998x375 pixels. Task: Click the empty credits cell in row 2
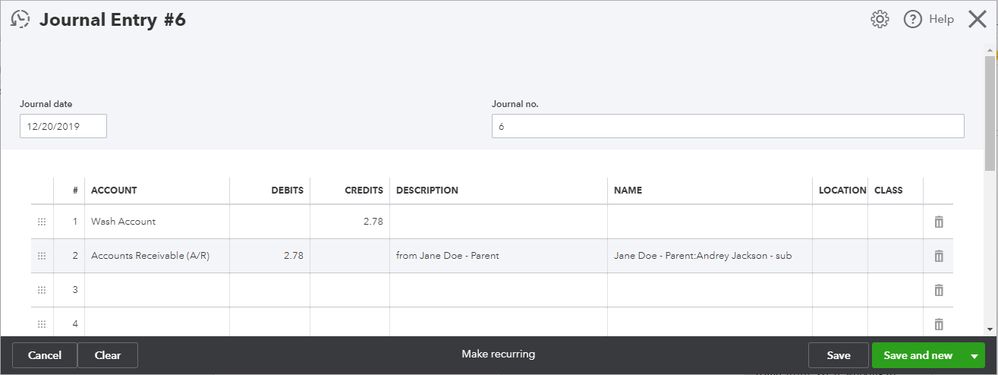(350, 256)
